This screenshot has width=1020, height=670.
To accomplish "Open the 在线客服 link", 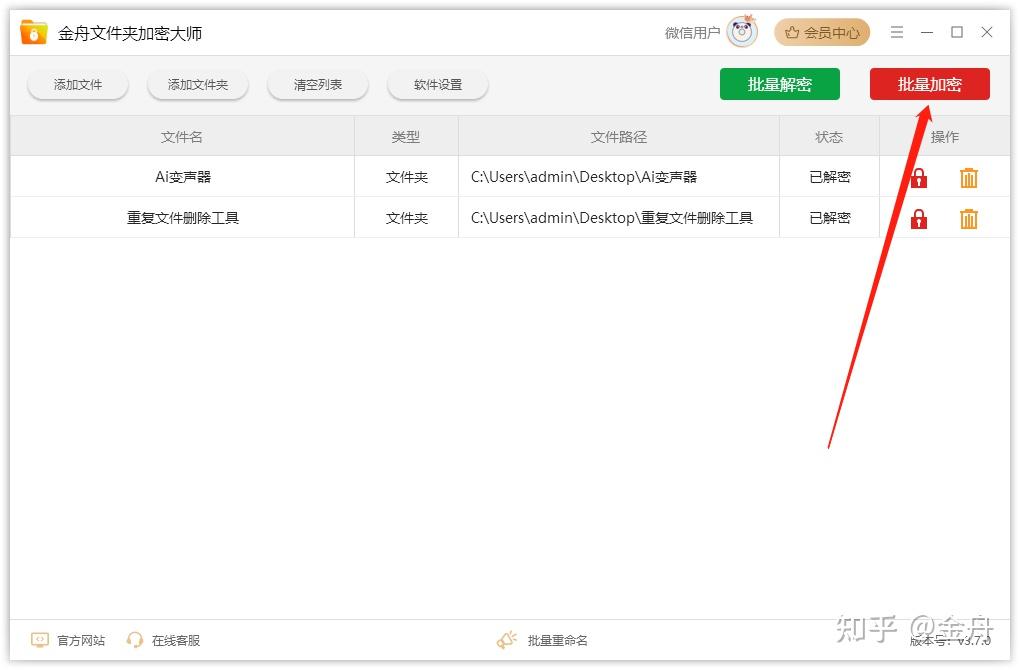I will (x=176, y=641).
